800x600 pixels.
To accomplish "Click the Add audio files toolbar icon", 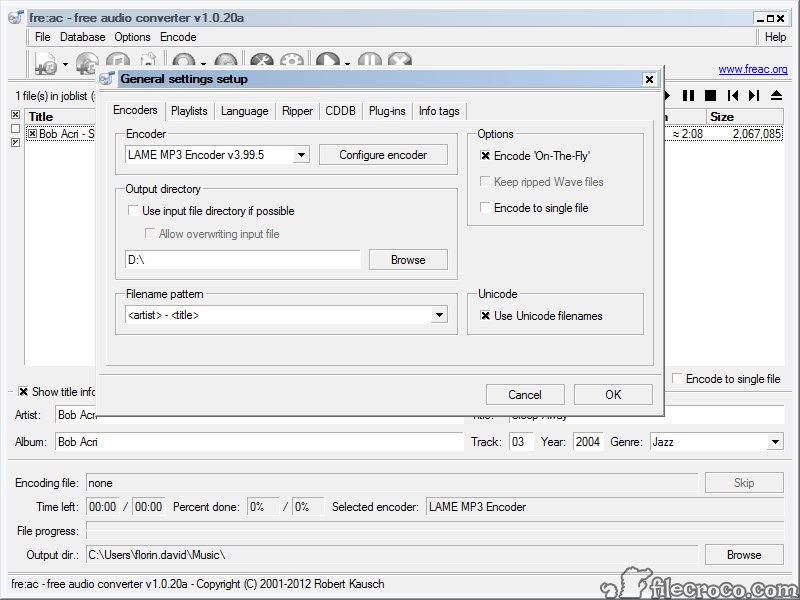I will click(45, 63).
